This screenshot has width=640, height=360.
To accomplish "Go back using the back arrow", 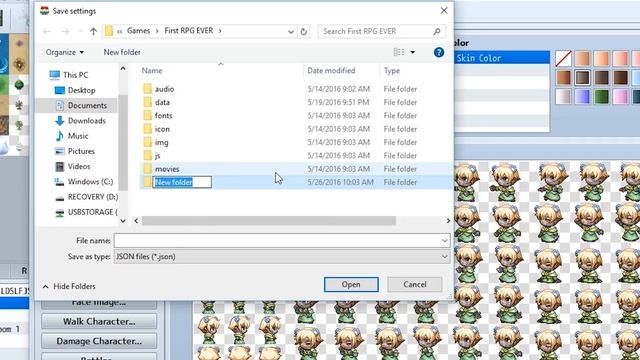I will coord(47,31).
